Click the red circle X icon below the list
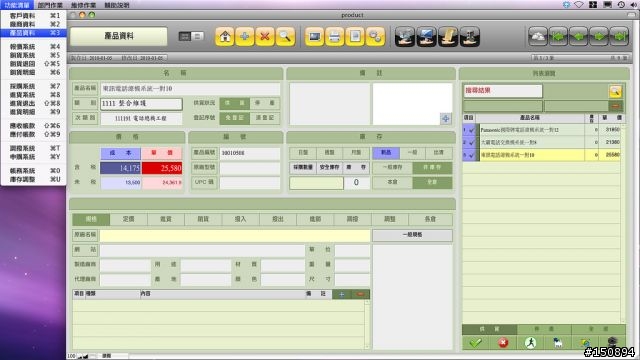 click(x=503, y=343)
